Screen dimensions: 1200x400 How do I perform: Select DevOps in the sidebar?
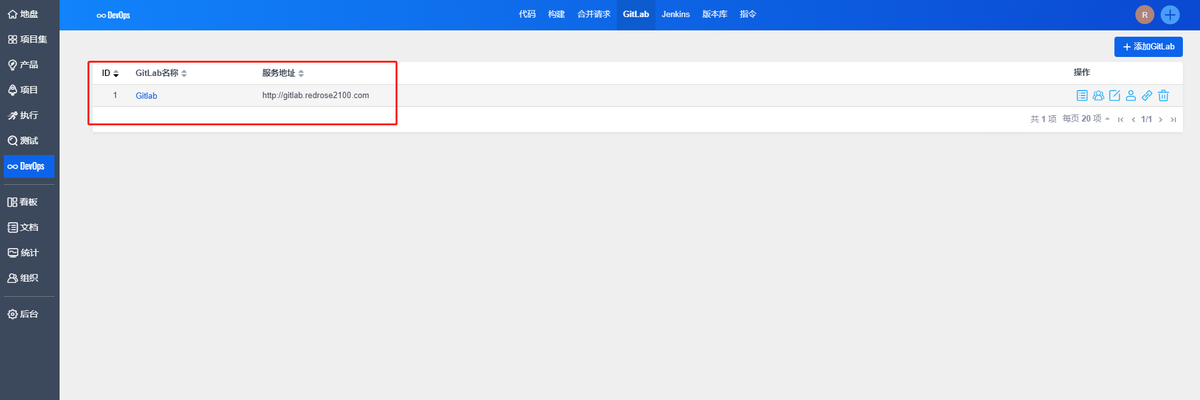(29, 166)
